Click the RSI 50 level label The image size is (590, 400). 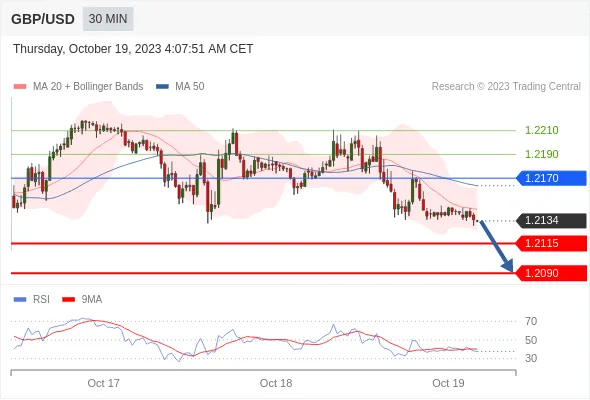531,340
